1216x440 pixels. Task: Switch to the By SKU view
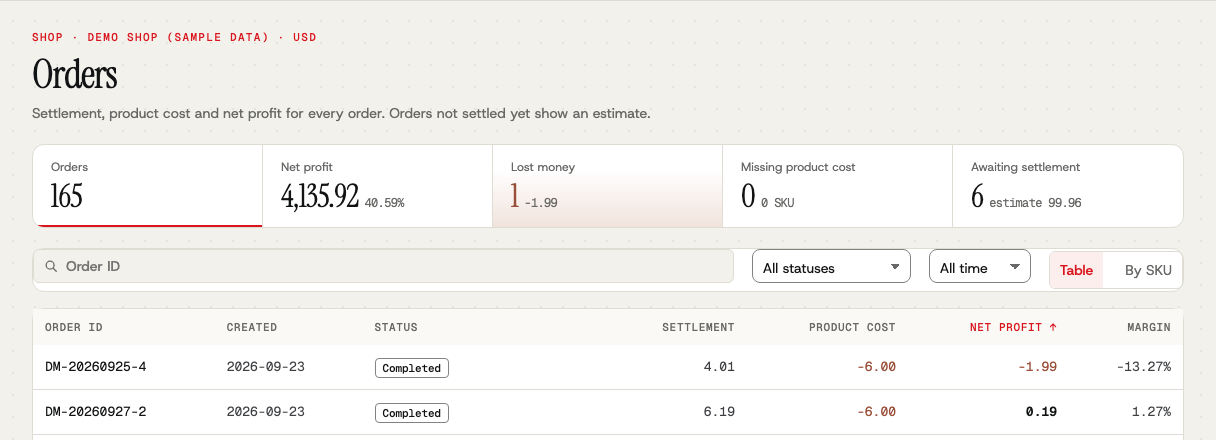pyautogui.click(x=1148, y=270)
